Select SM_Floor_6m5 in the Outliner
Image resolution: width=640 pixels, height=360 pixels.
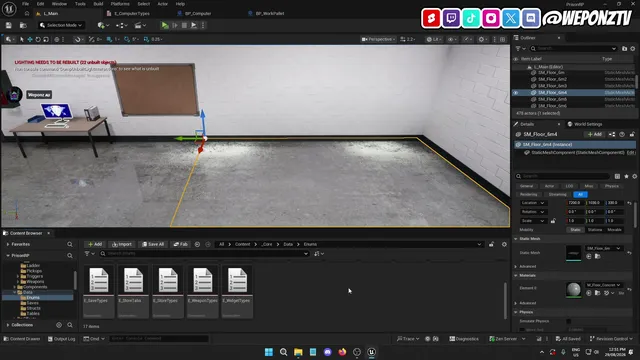pos(552,99)
